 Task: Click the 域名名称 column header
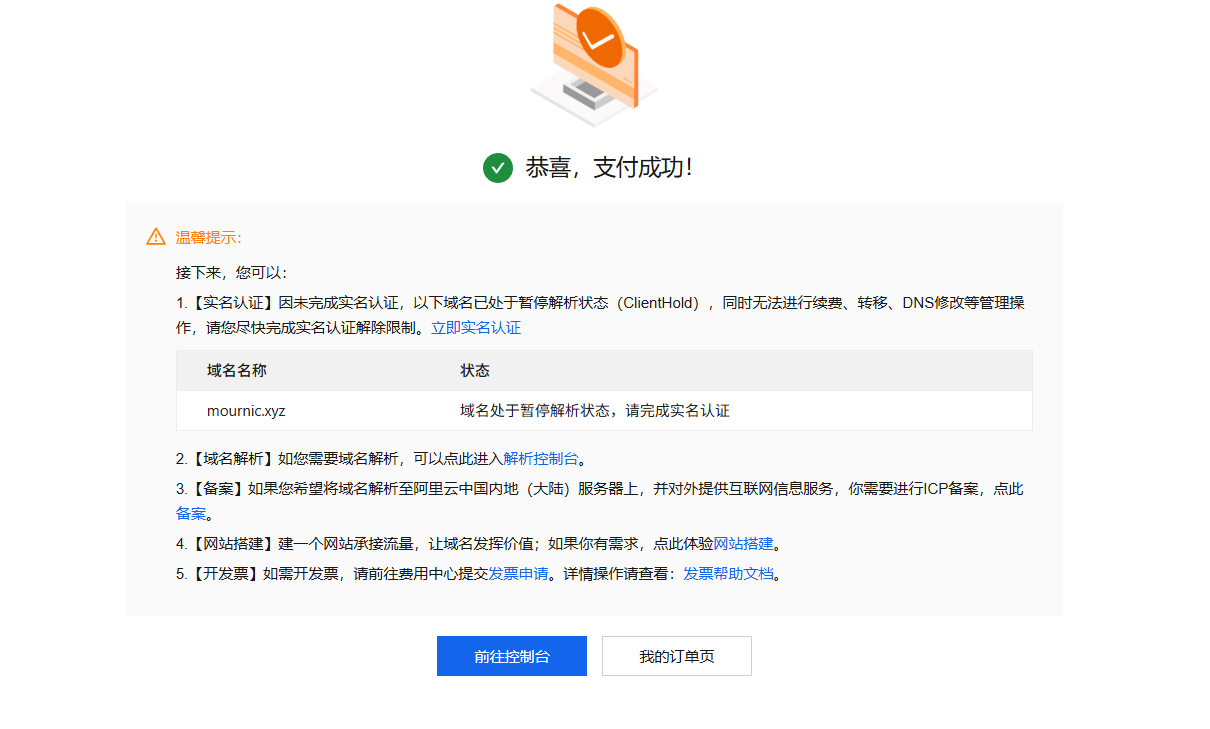[x=237, y=371]
